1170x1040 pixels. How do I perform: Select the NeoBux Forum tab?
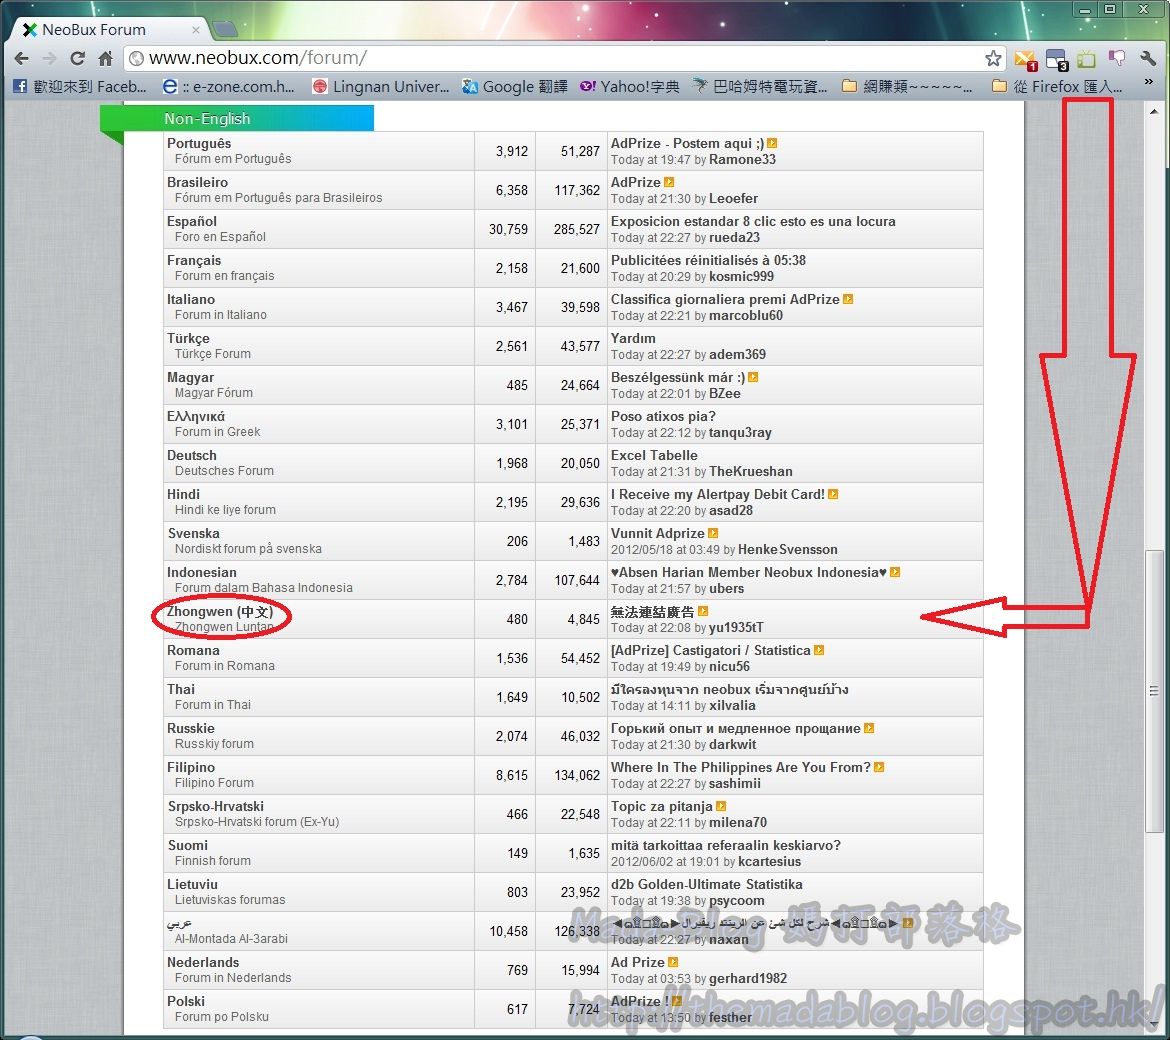(x=110, y=30)
